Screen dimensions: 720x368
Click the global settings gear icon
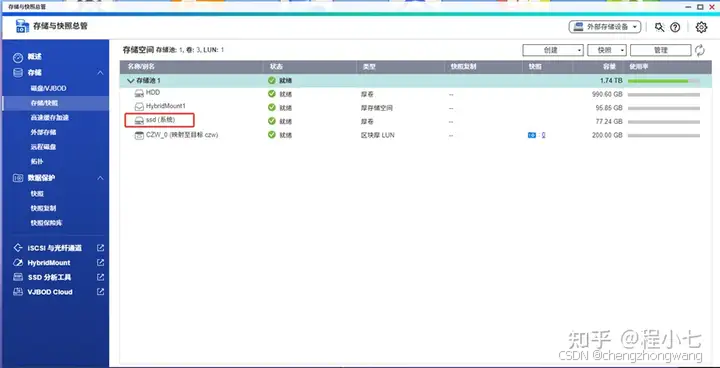(x=701, y=27)
